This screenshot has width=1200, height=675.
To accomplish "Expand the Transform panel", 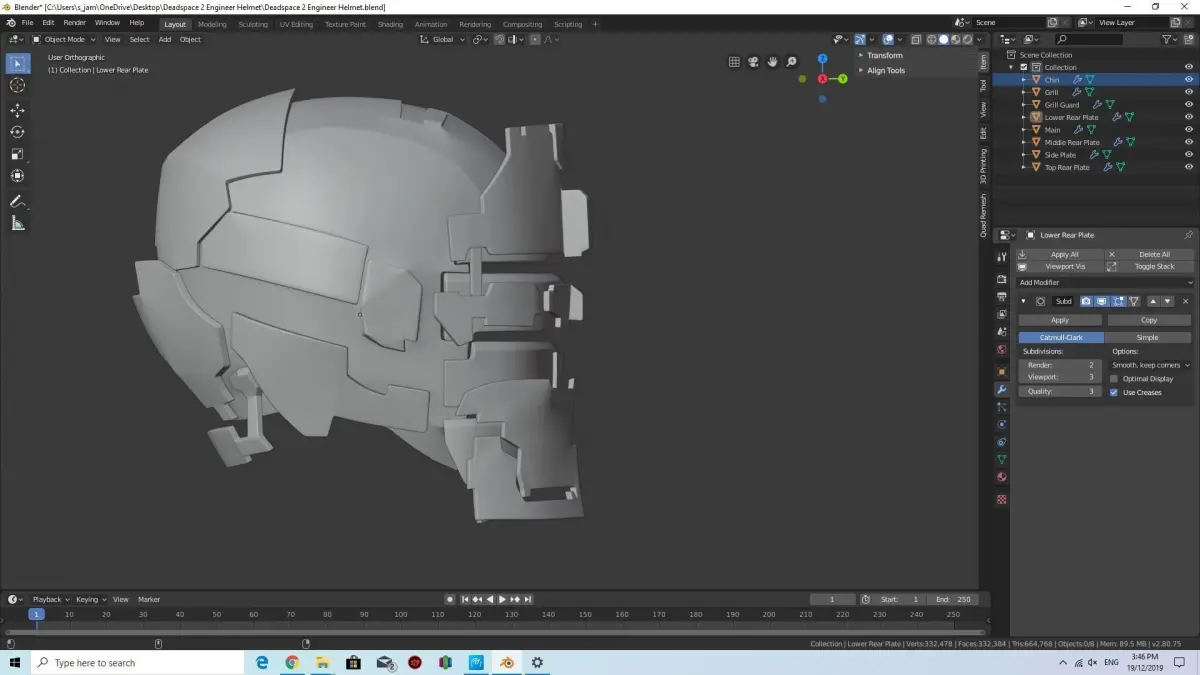I will tap(884, 56).
